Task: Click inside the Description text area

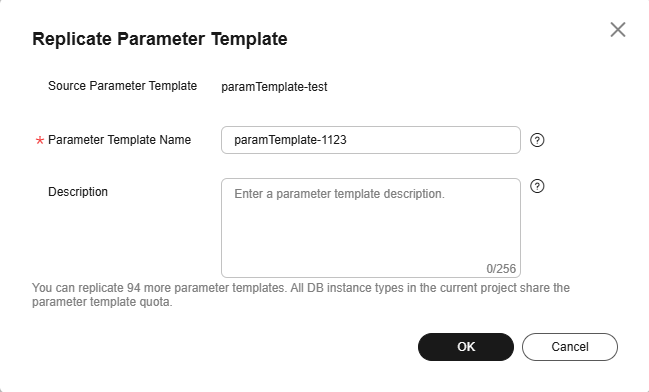Action: click(x=370, y=228)
